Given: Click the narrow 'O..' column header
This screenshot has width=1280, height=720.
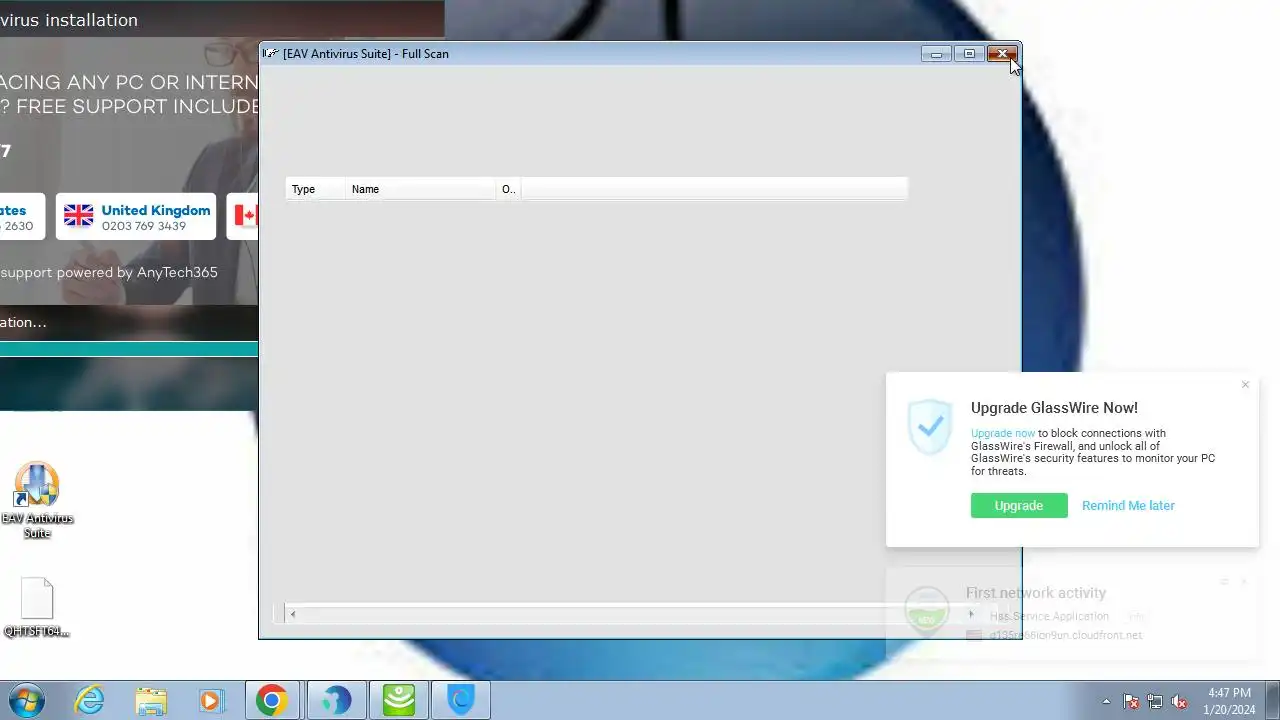Looking at the screenshot, I should tap(509, 189).
